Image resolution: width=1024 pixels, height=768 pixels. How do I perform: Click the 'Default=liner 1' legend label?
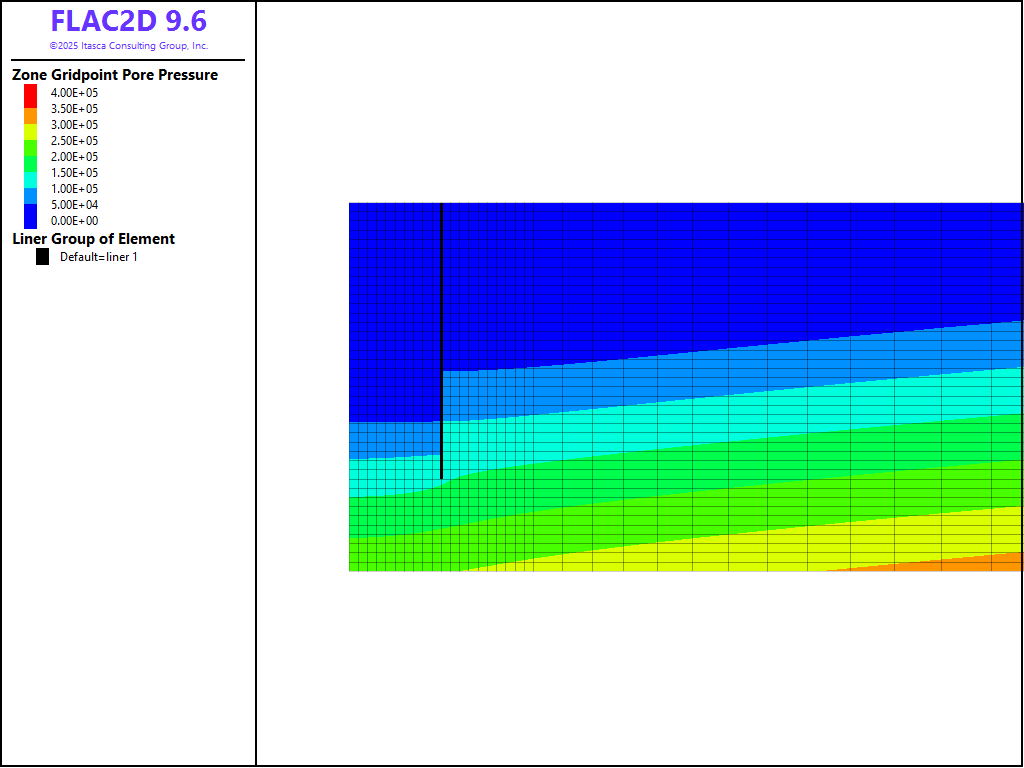99,257
